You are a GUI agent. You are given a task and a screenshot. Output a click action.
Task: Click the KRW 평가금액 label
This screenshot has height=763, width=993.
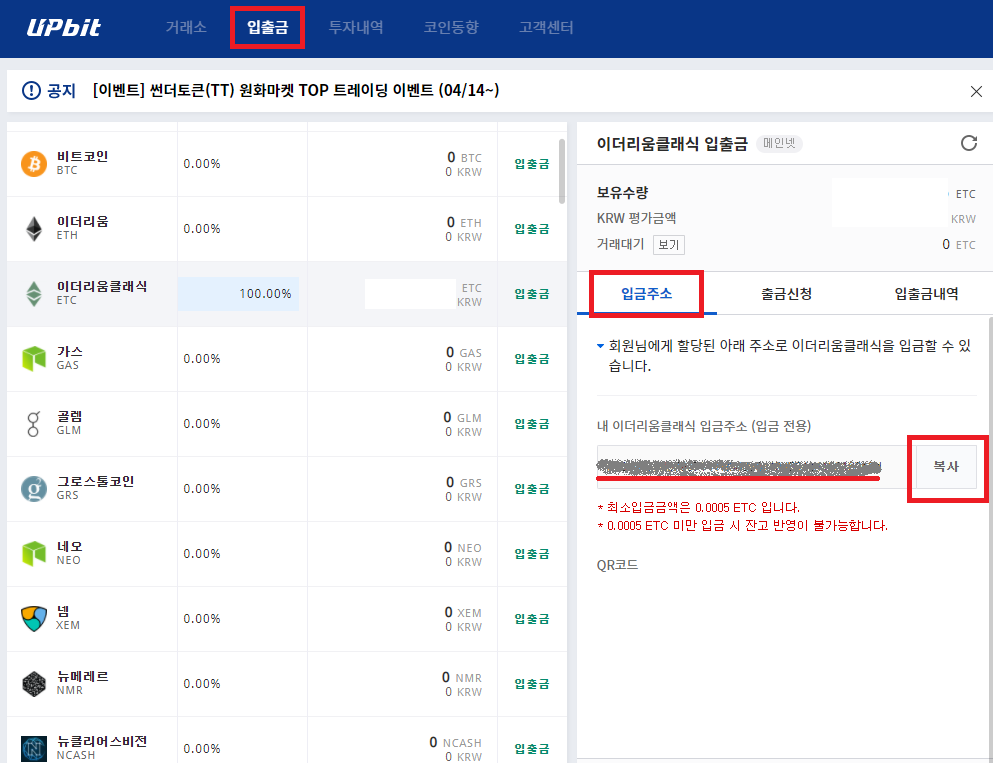(x=636, y=218)
